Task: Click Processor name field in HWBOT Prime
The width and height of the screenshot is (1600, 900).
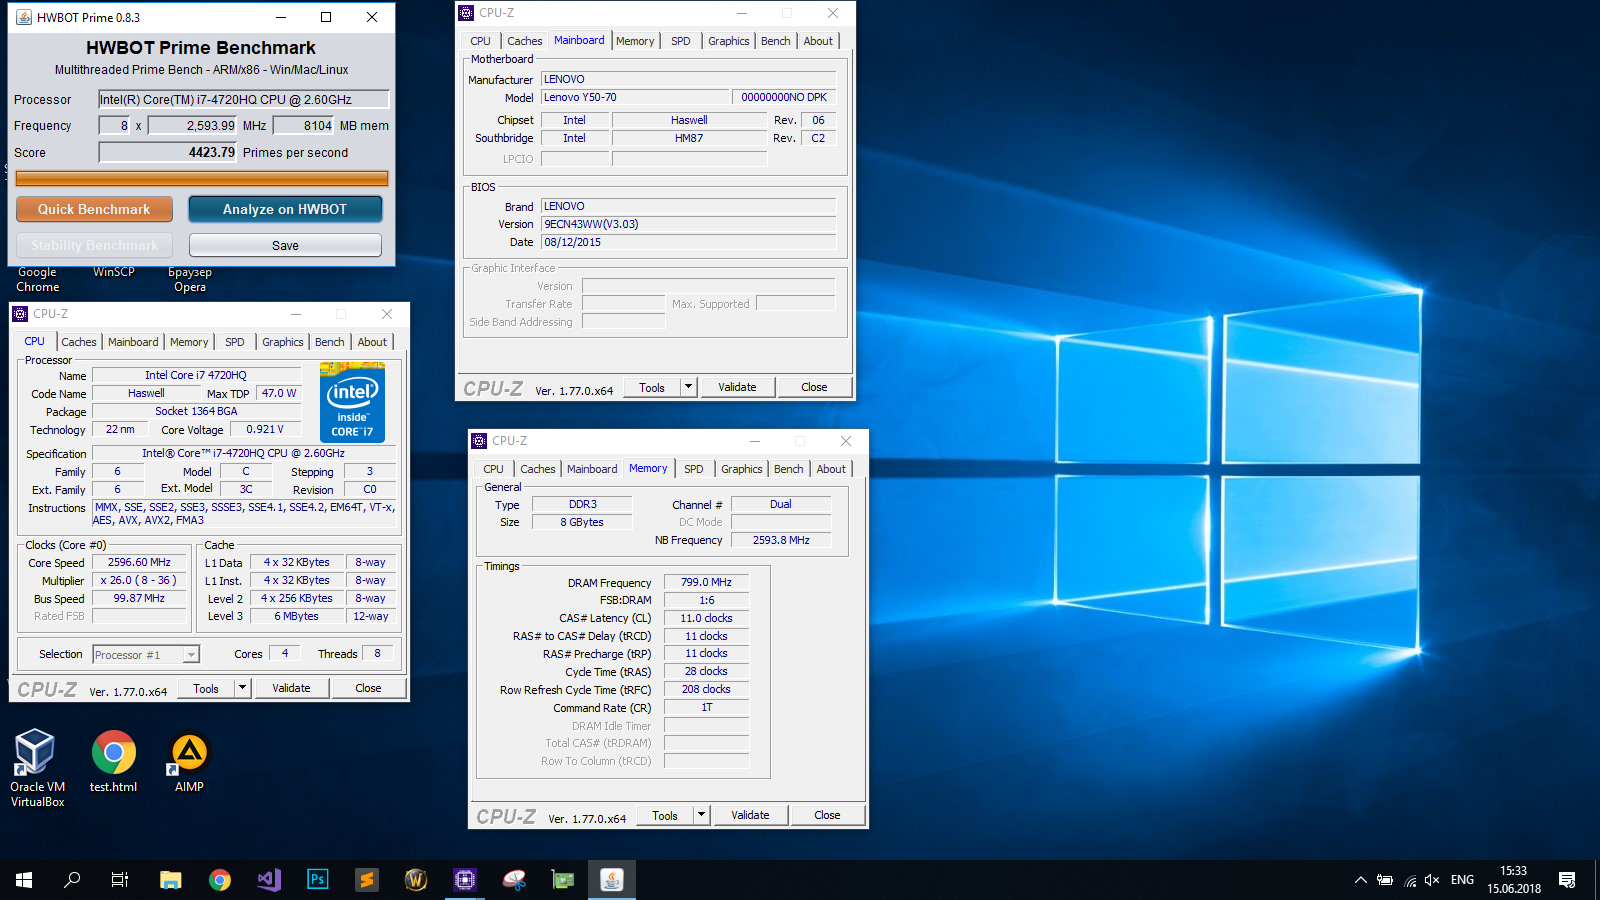Action: pos(244,99)
